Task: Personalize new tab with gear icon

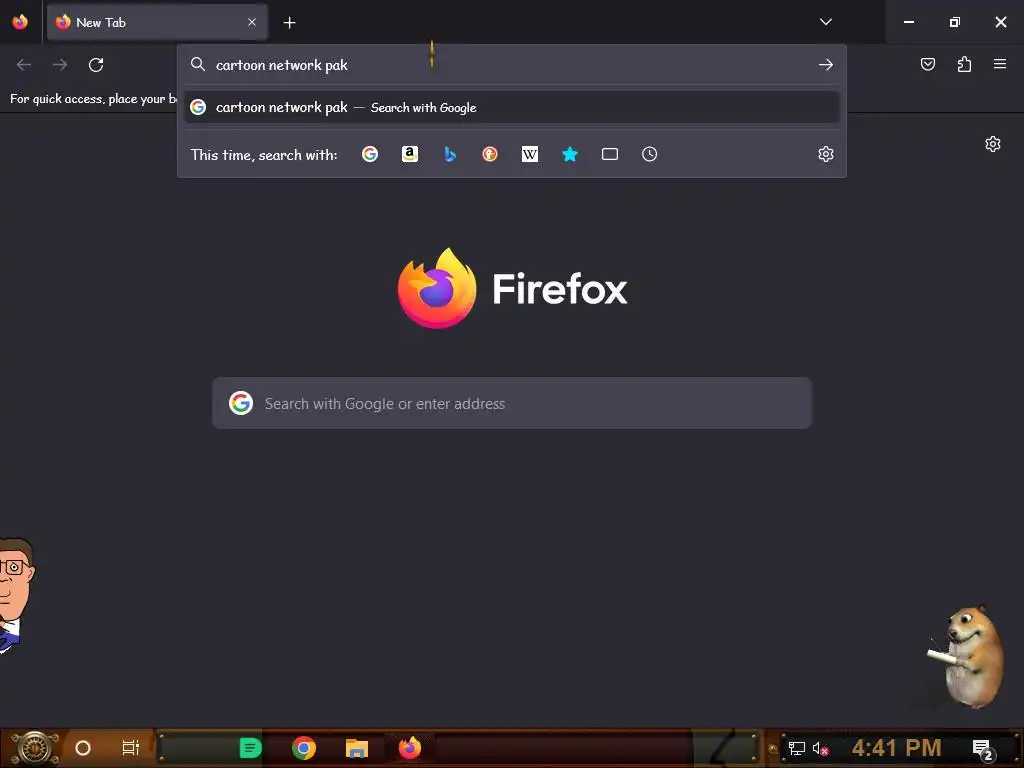Action: [x=993, y=144]
